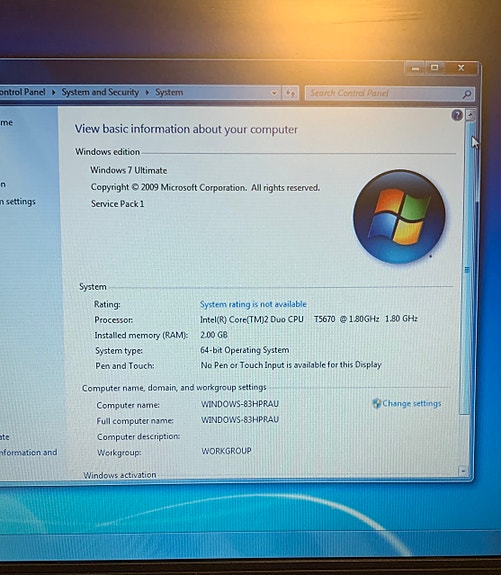Expand the arrow after Control Panel breadcrumb
This screenshot has height=575, width=501.
(54, 92)
